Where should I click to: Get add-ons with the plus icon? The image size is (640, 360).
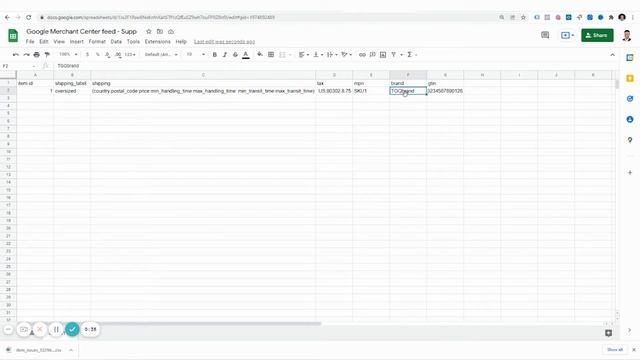tap(630, 173)
